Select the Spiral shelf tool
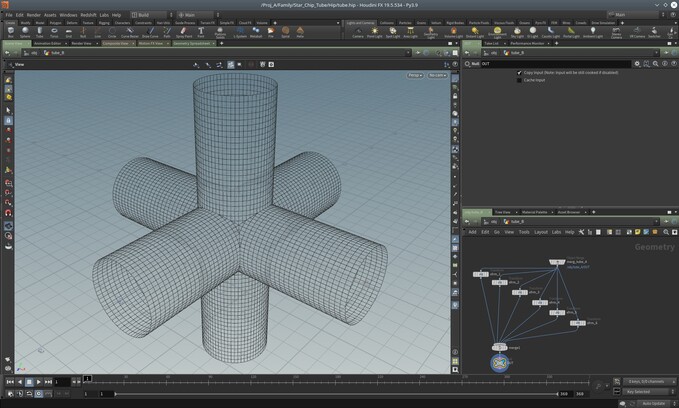The width and height of the screenshot is (679, 408). tap(285, 32)
